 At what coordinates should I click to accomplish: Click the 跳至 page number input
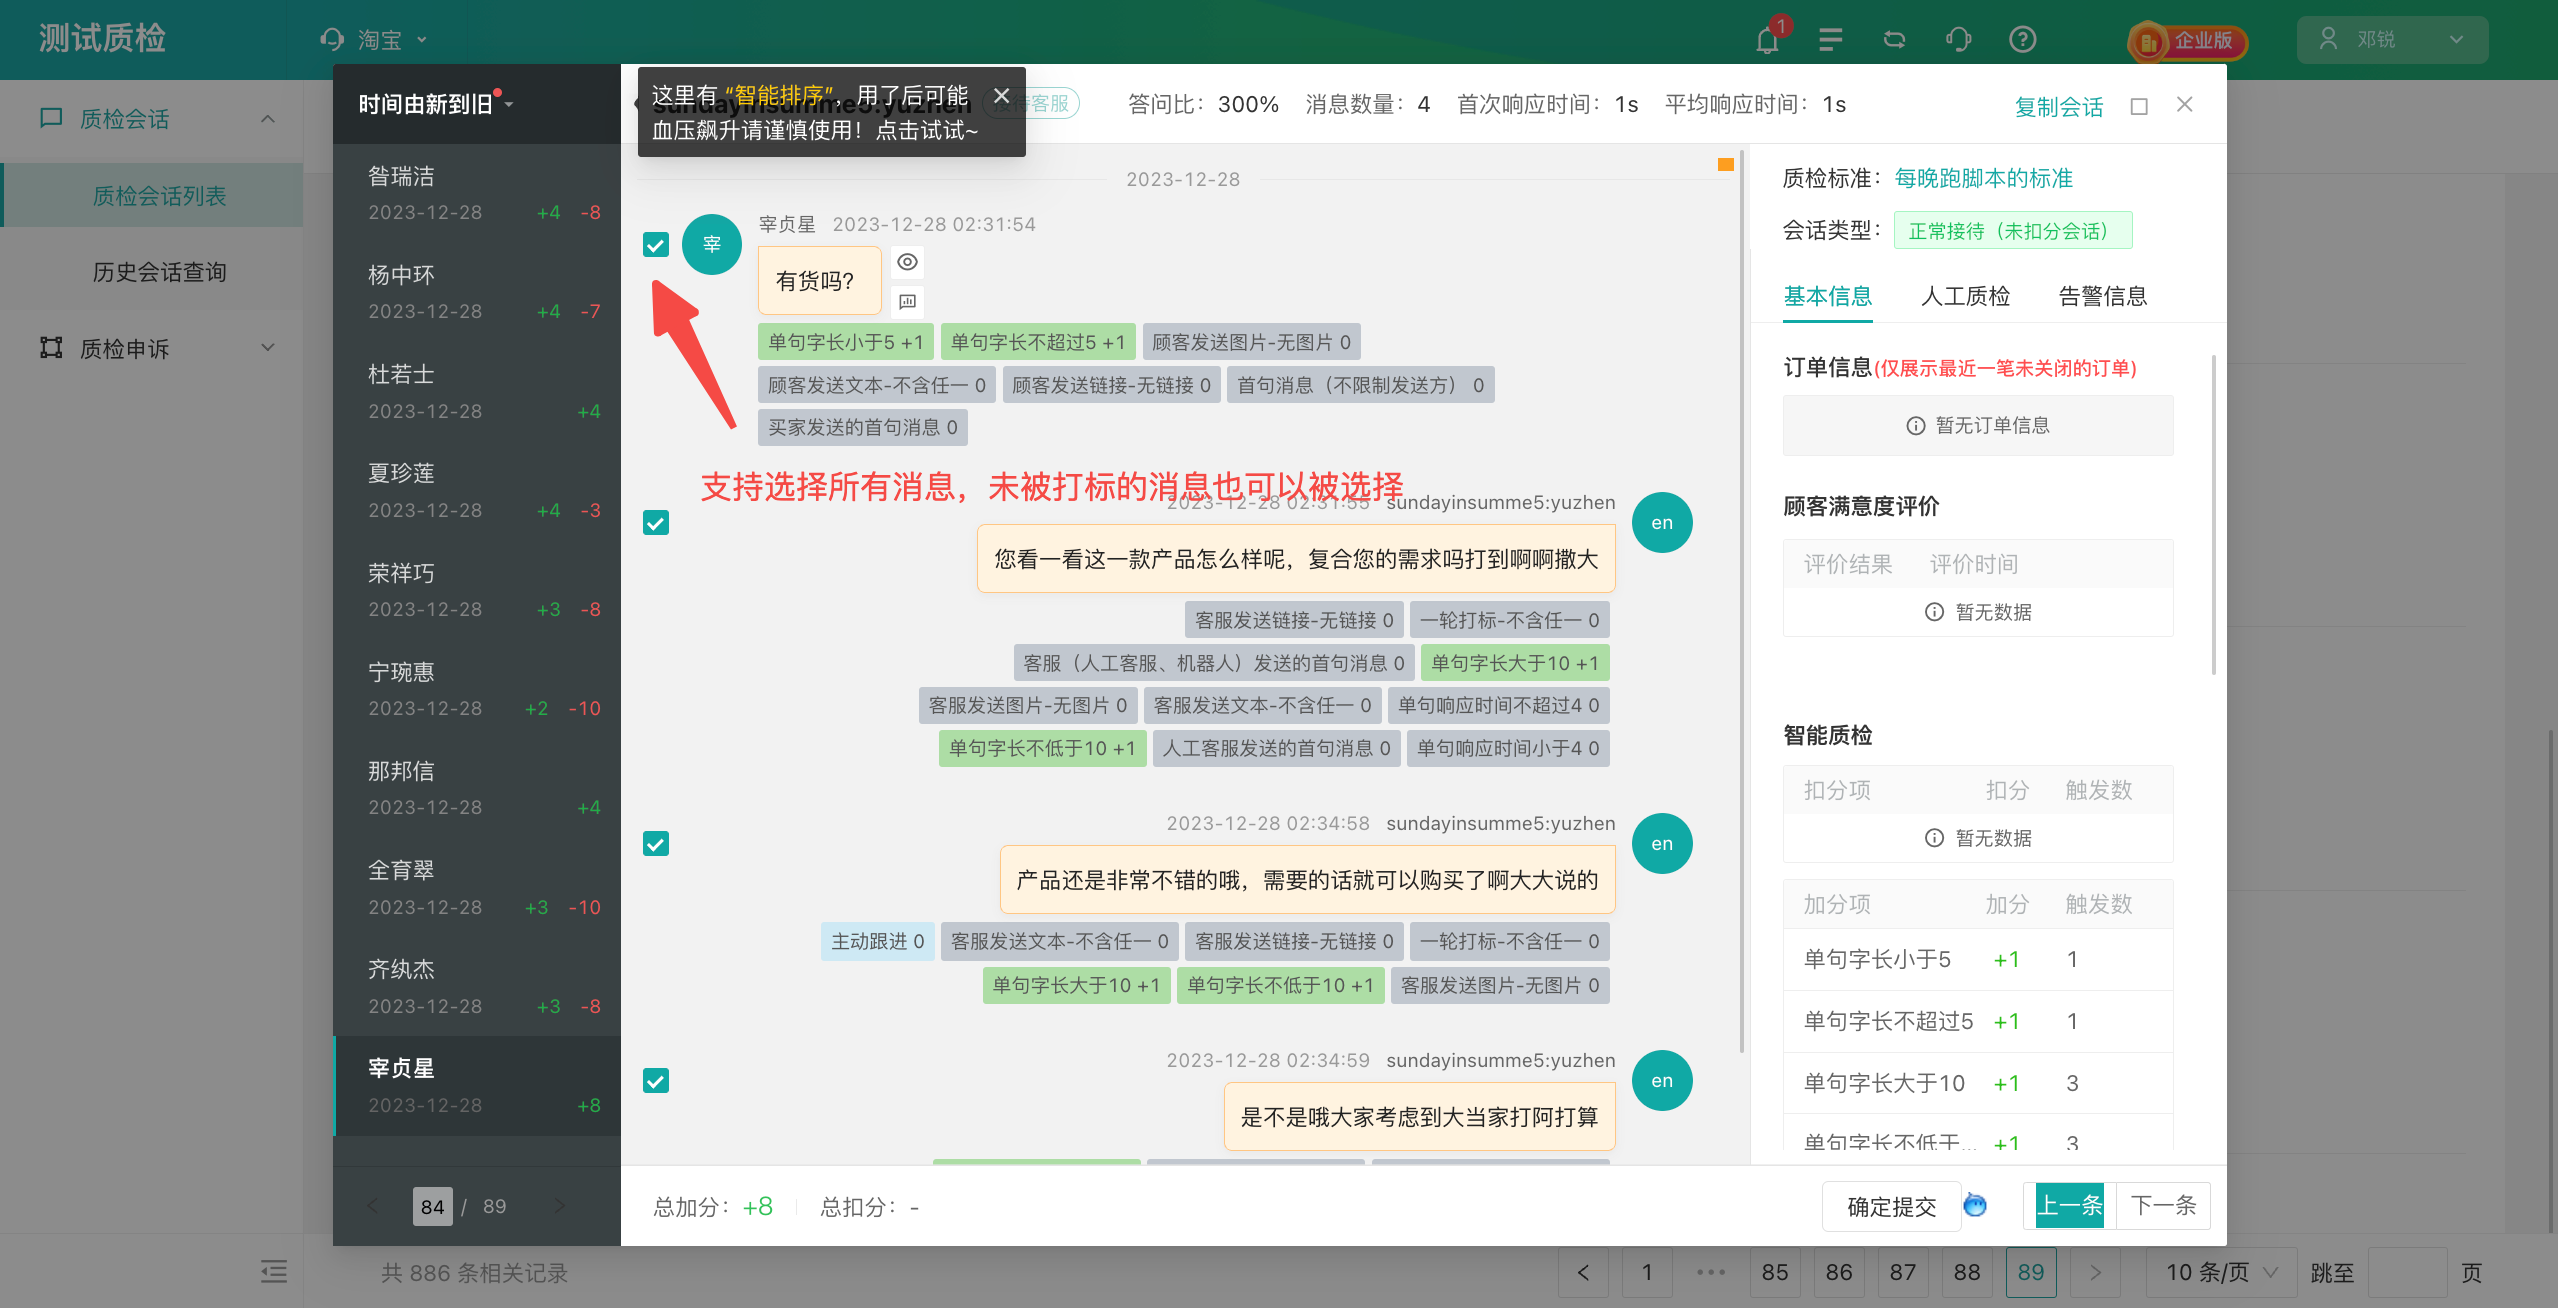(2407, 1272)
